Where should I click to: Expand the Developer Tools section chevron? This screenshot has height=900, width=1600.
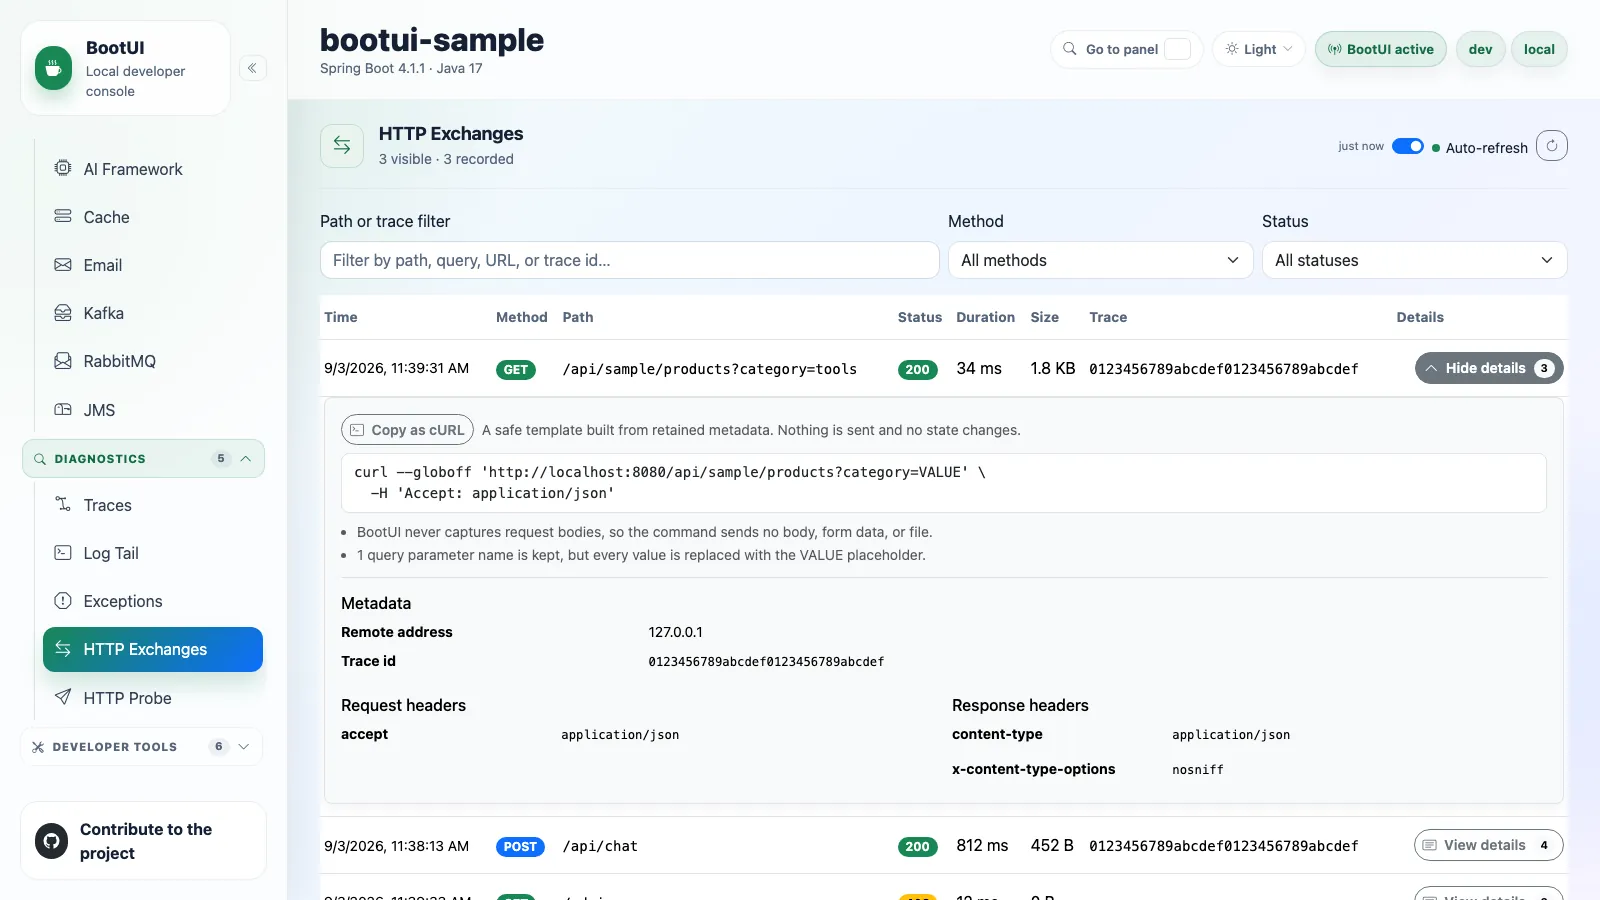pyautogui.click(x=244, y=747)
